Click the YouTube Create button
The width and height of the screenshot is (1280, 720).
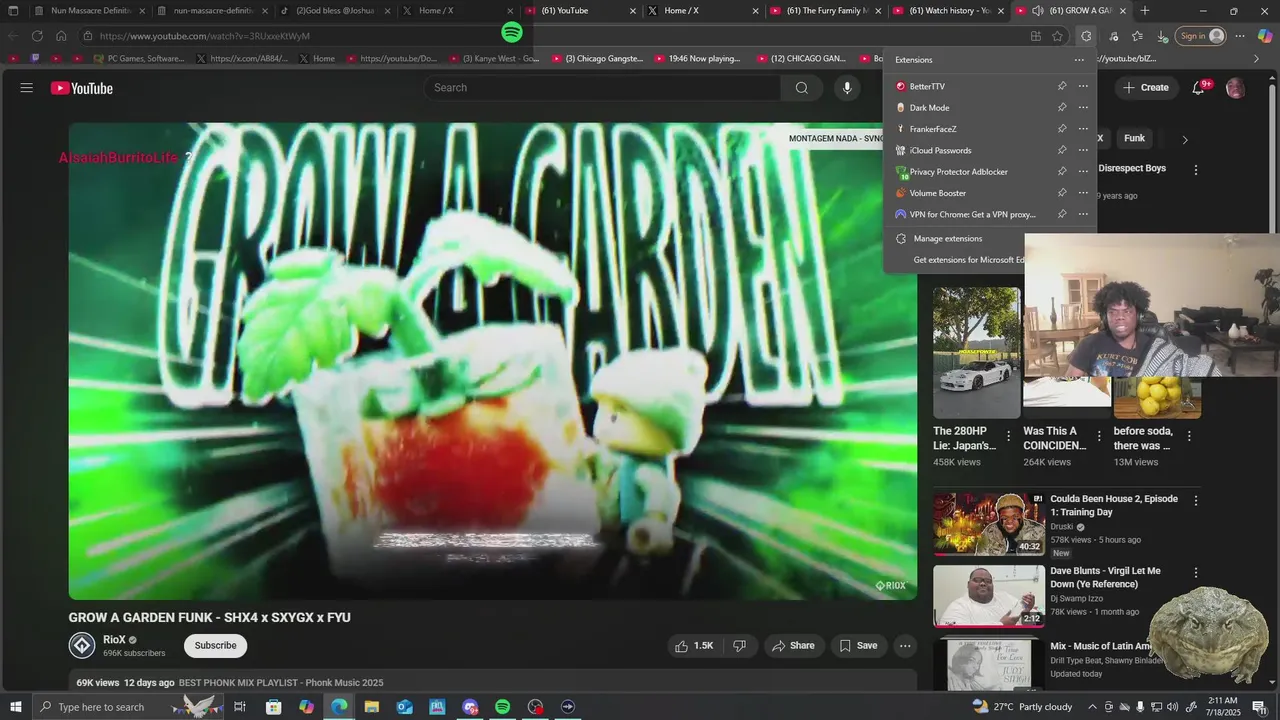tap(1145, 88)
